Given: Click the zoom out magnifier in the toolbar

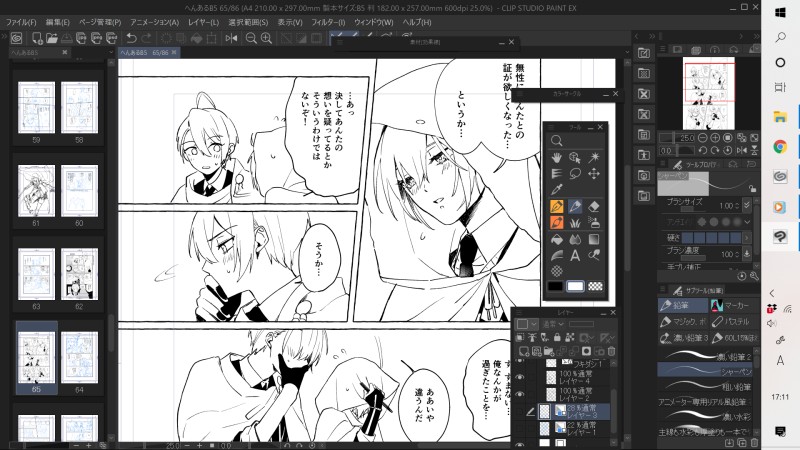Looking at the screenshot, I should click(251, 38).
